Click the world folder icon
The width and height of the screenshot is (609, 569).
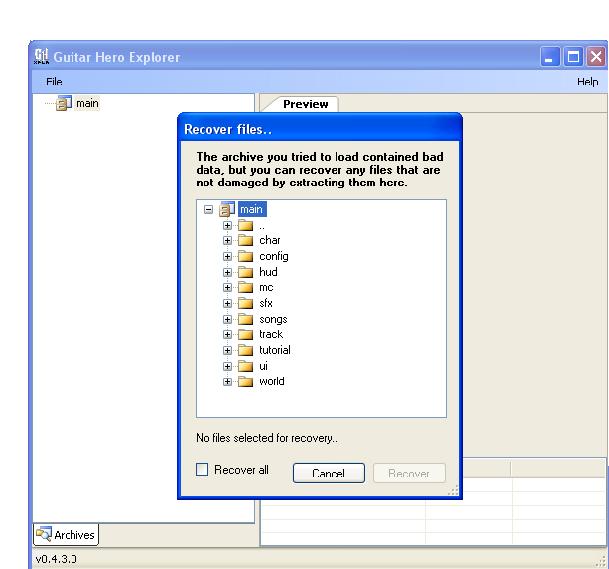(x=245, y=381)
